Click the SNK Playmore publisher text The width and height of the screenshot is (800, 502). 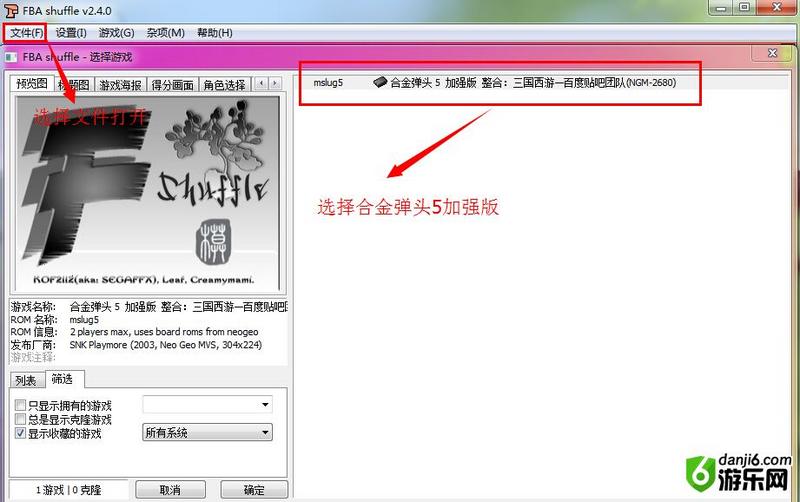coord(166,345)
